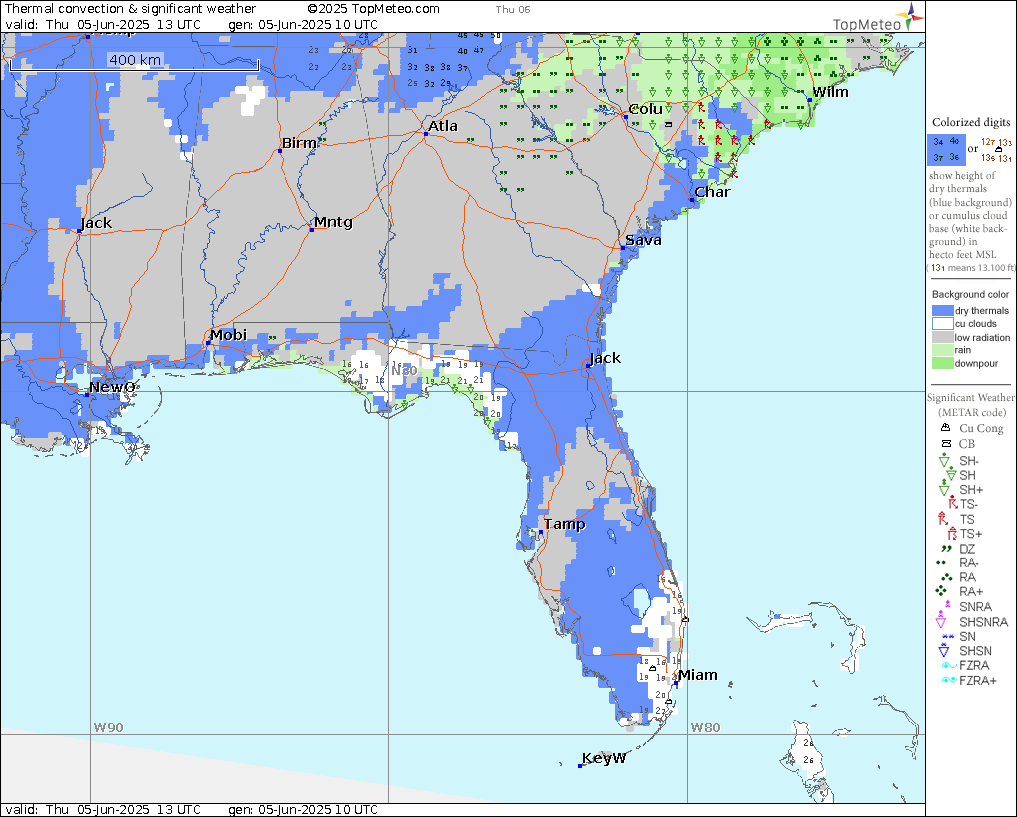
Task: Click the FZRA freezing rain symbol
Action: [x=949, y=665]
